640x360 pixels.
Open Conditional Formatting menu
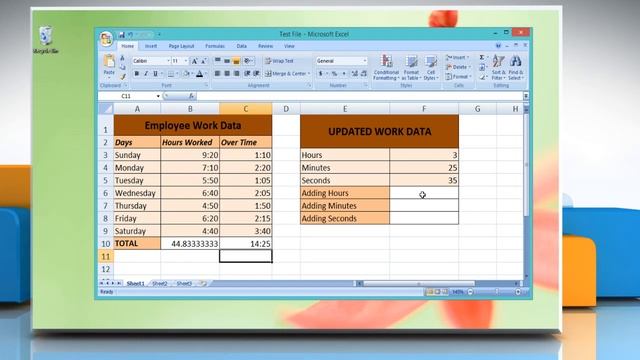(x=386, y=67)
